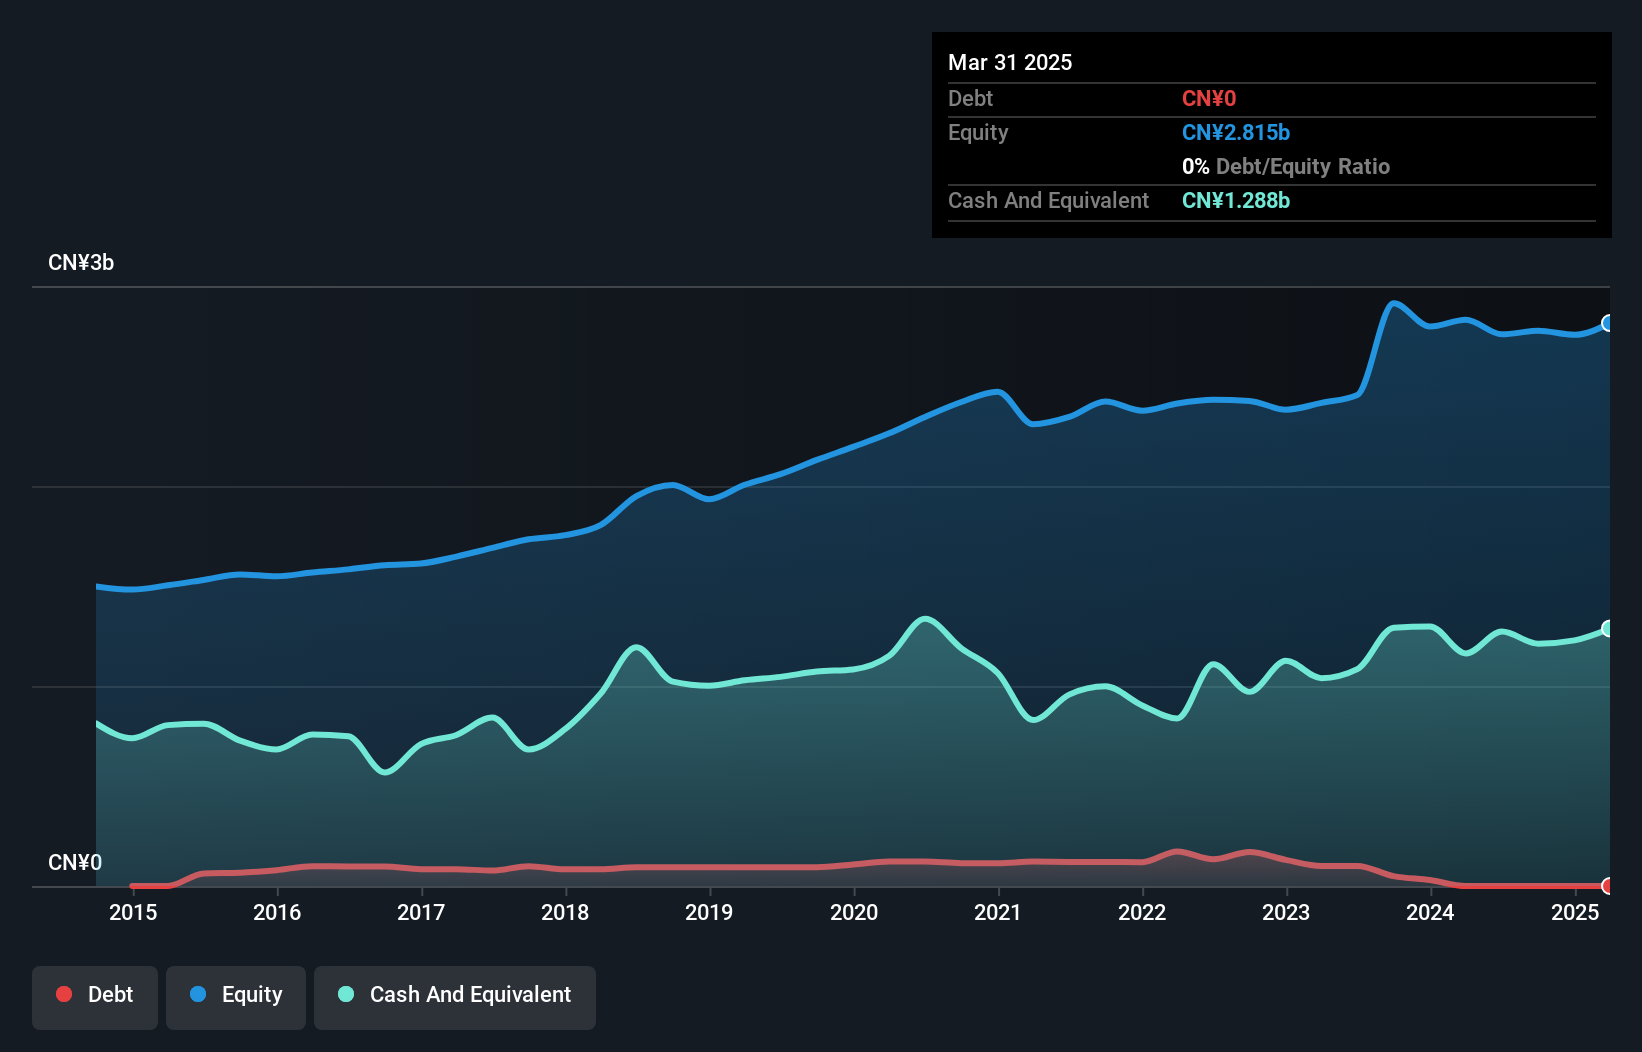This screenshot has height=1052, width=1642.
Task: Click the 2018 x-axis label
Action: click(x=565, y=912)
